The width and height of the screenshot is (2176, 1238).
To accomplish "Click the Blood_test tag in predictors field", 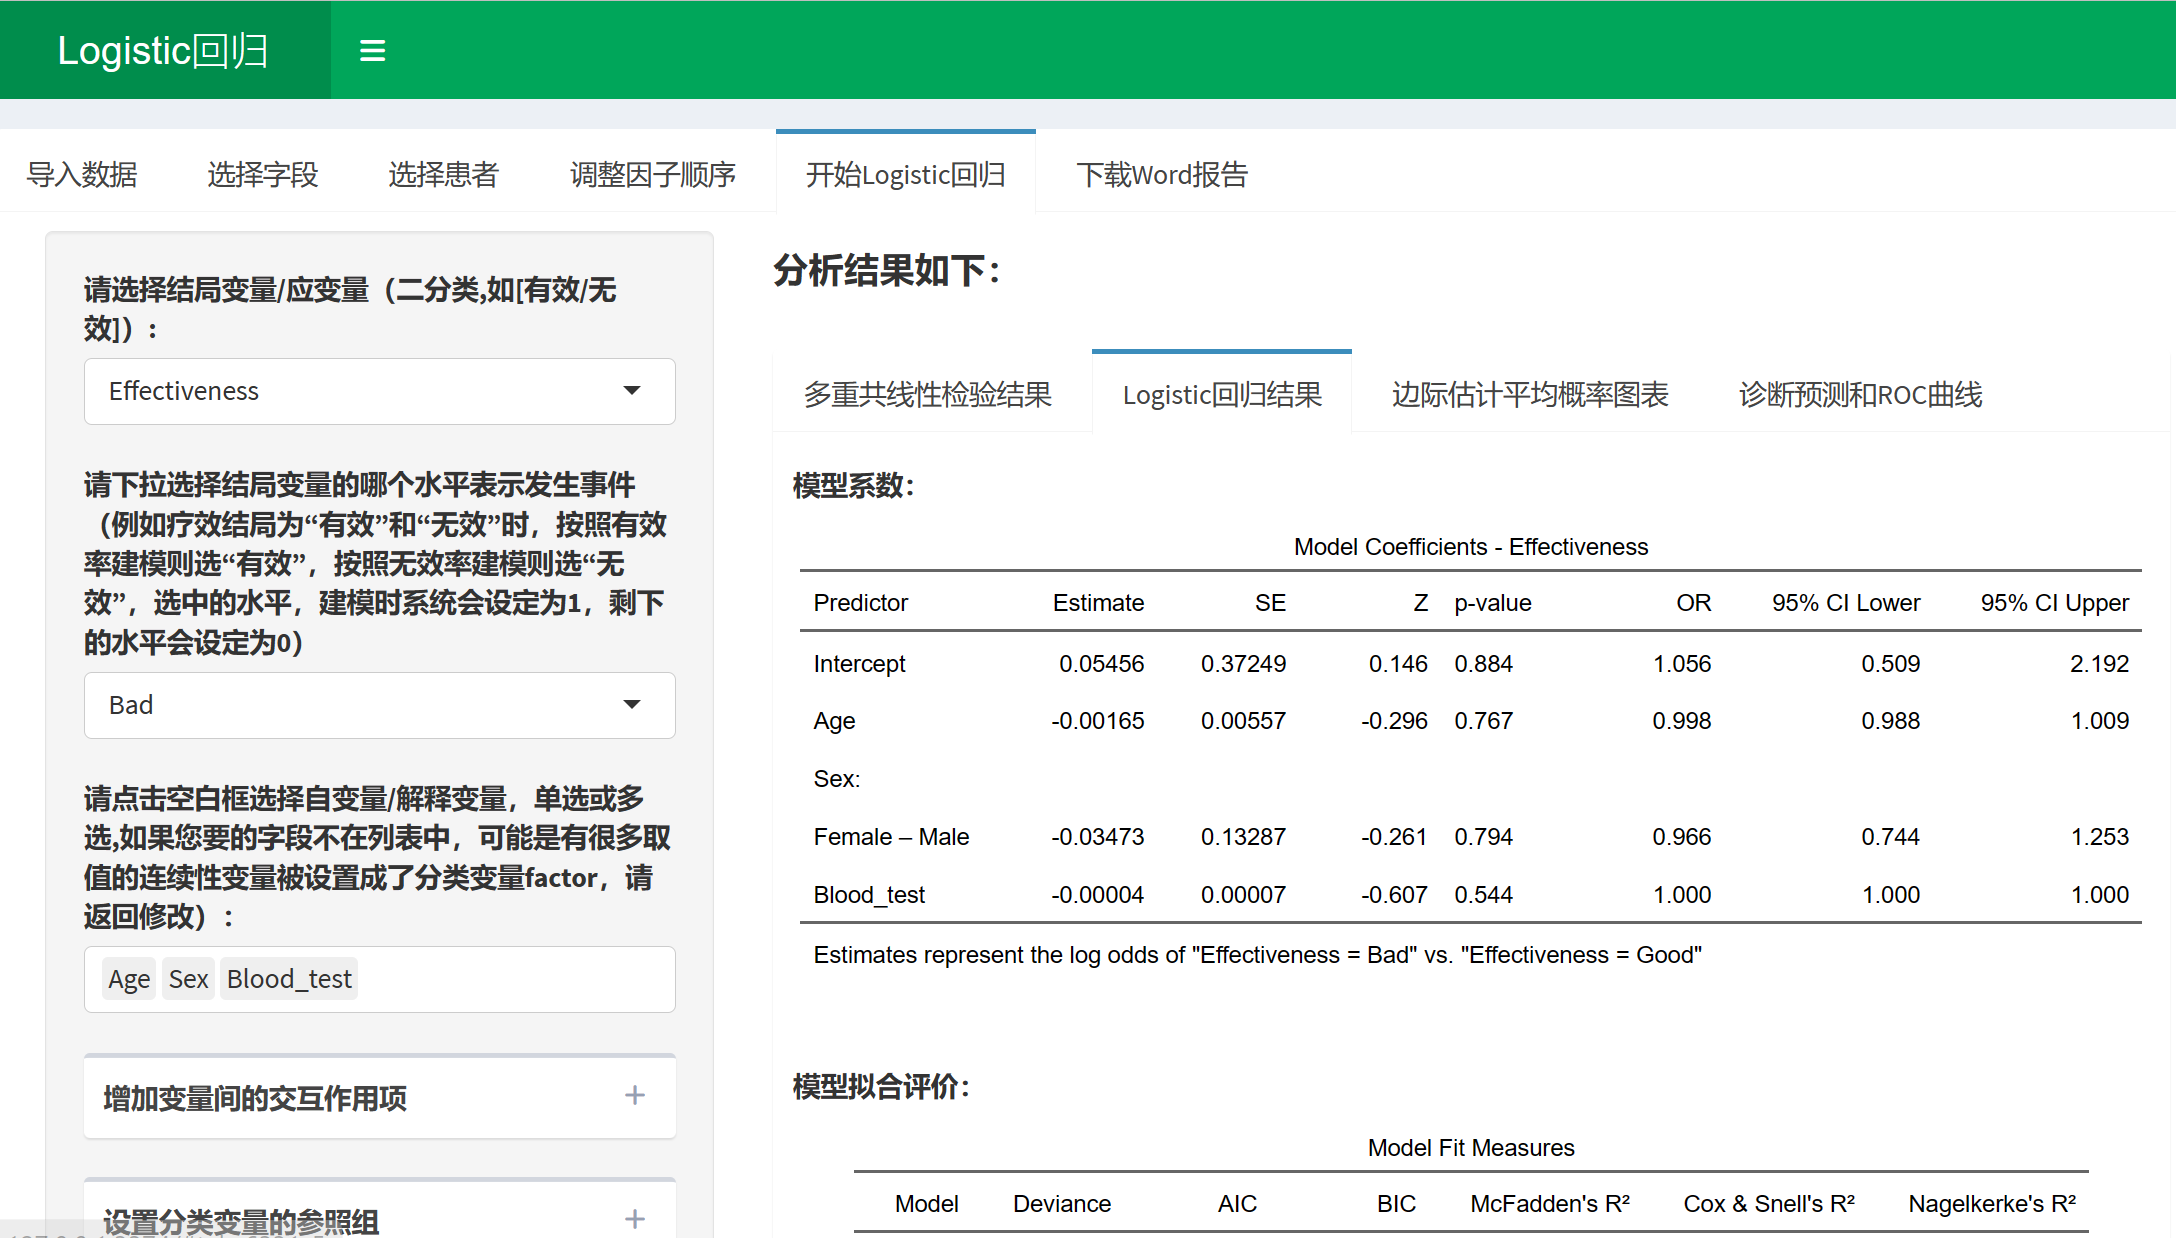I will pos(289,979).
